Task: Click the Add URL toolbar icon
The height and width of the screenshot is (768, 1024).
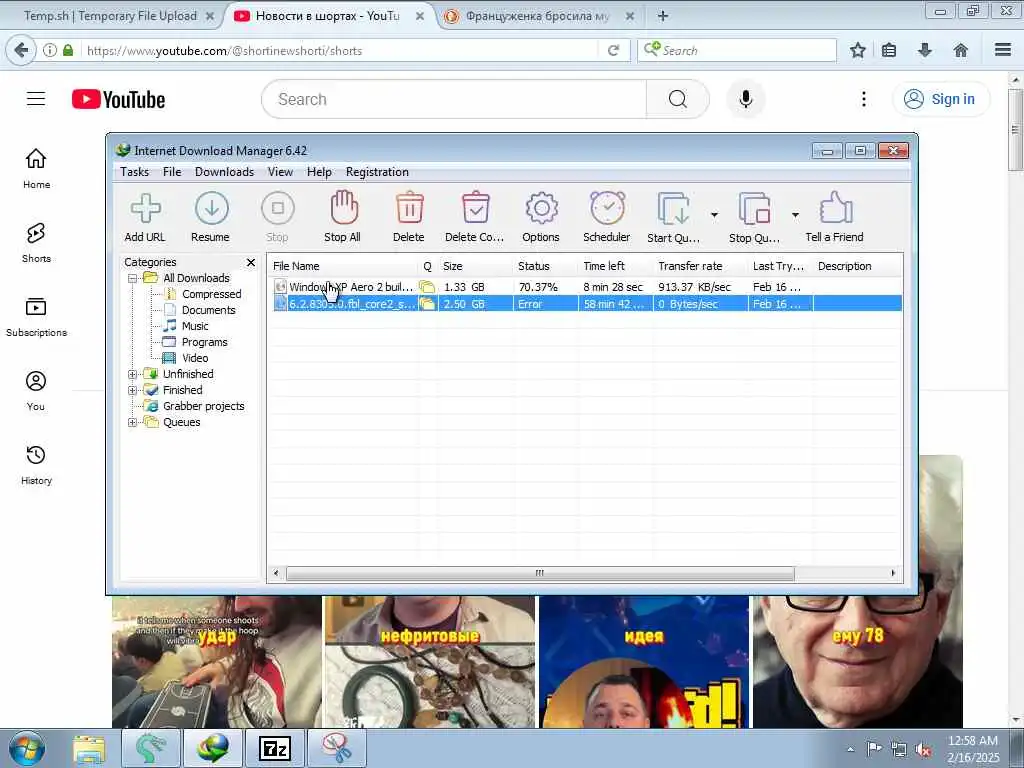Action: click(x=145, y=209)
